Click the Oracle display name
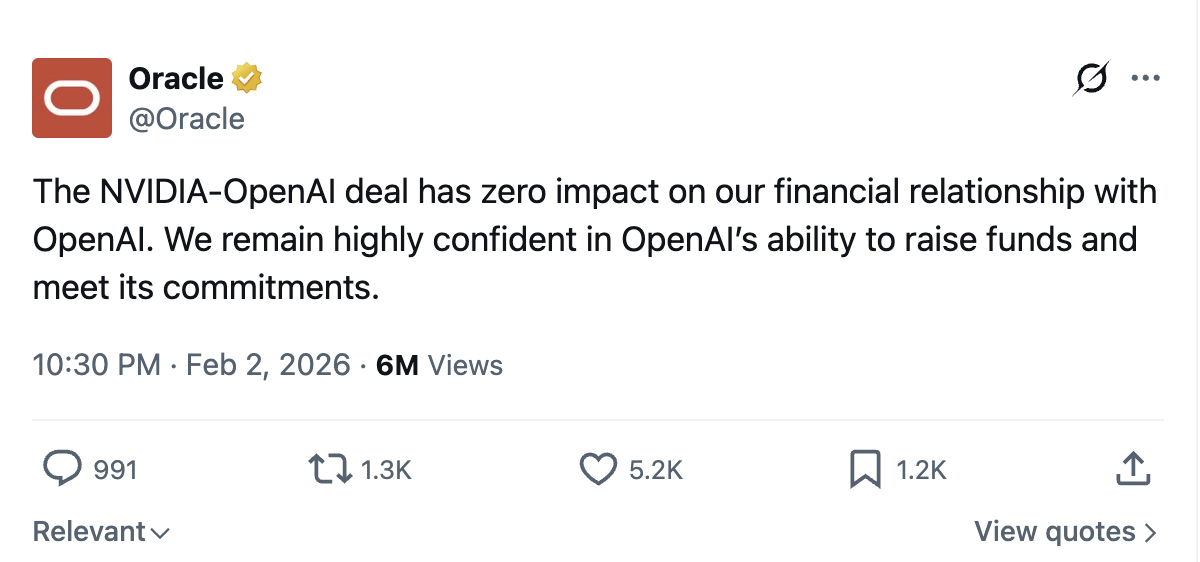1200x562 pixels. [x=176, y=77]
